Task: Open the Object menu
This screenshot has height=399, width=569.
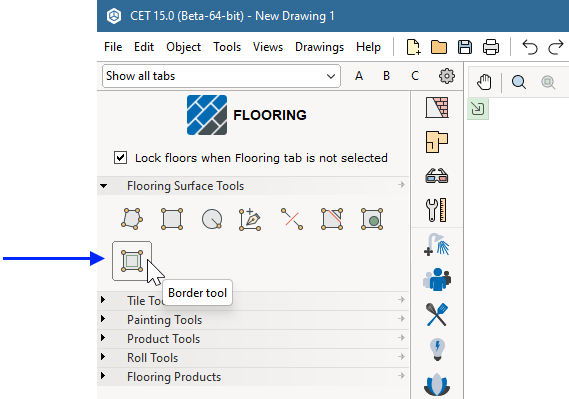Action: [x=183, y=47]
